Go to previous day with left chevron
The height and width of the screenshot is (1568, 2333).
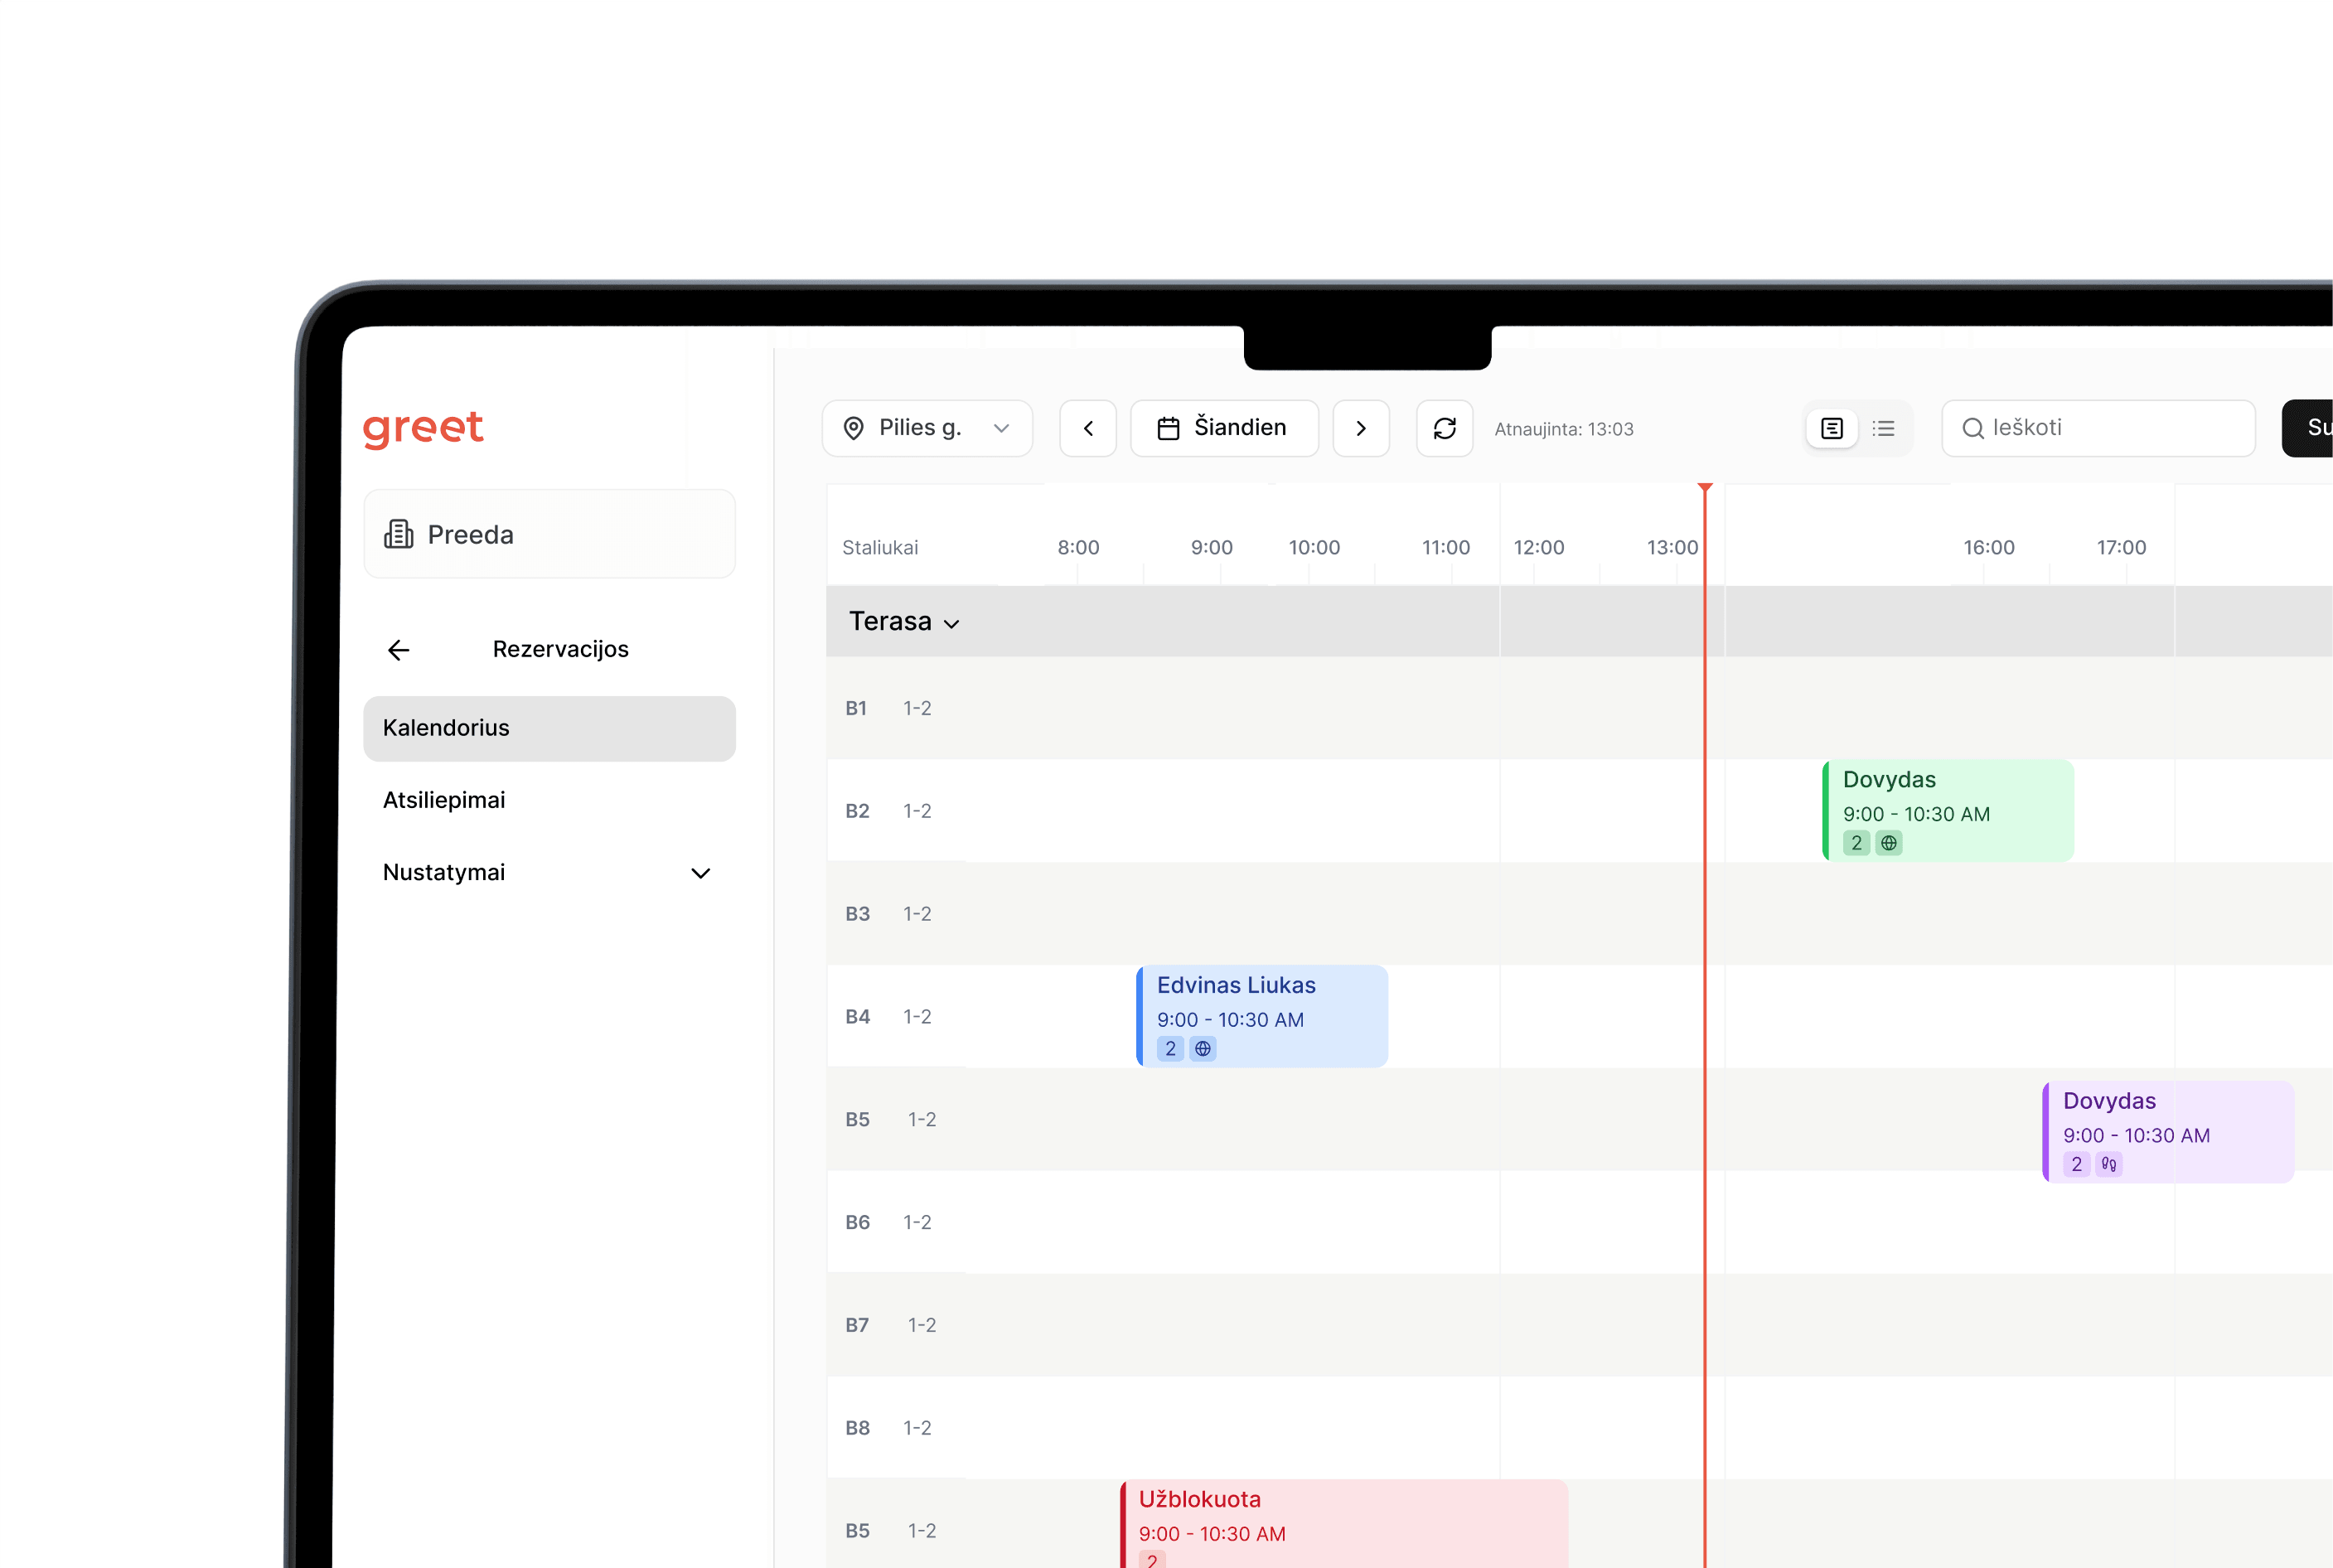[x=1088, y=428]
